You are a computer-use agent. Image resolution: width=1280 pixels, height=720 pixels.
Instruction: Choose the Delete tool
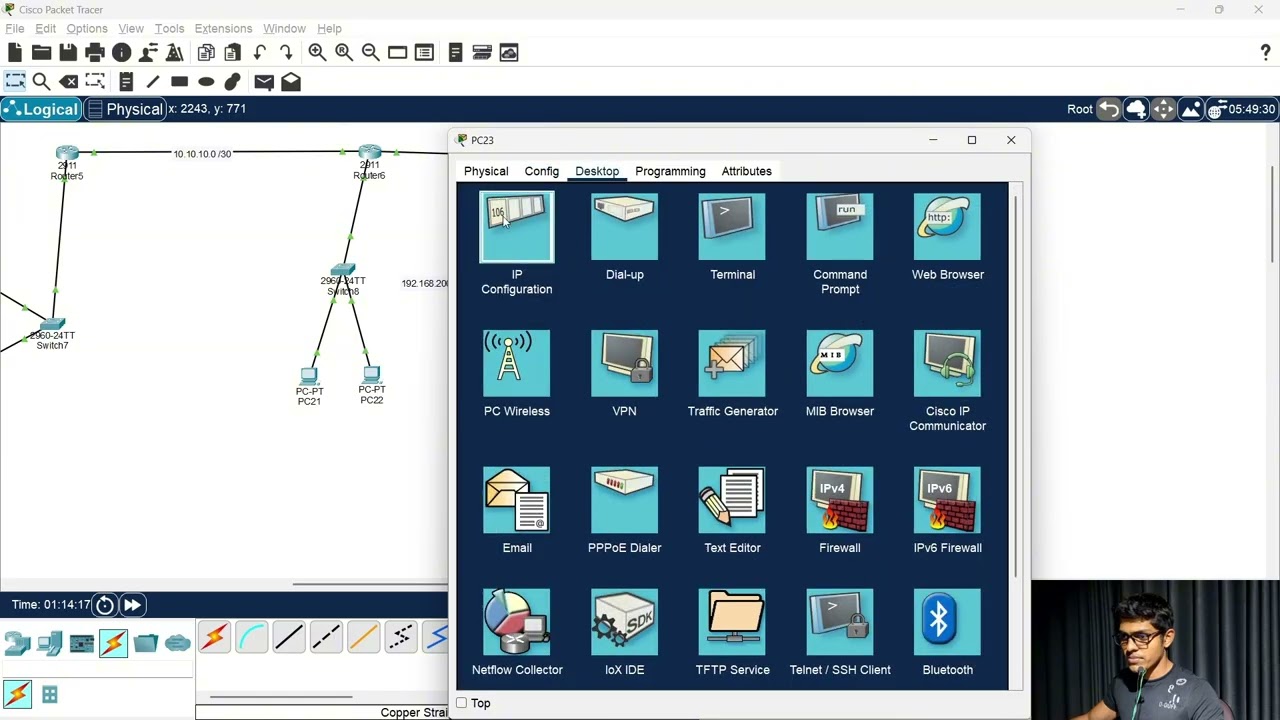pos(68,81)
